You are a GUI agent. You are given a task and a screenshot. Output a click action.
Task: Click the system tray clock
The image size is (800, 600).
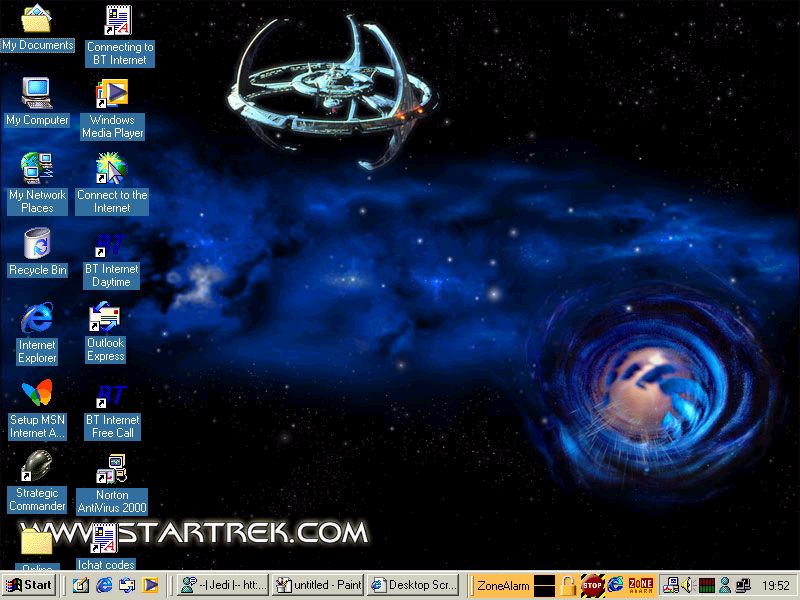(x=775, y=585)
